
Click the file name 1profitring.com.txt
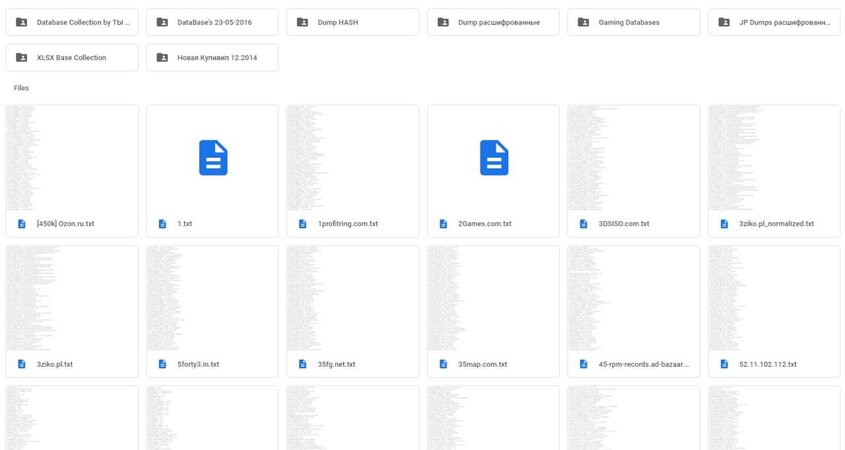[348, 224]
